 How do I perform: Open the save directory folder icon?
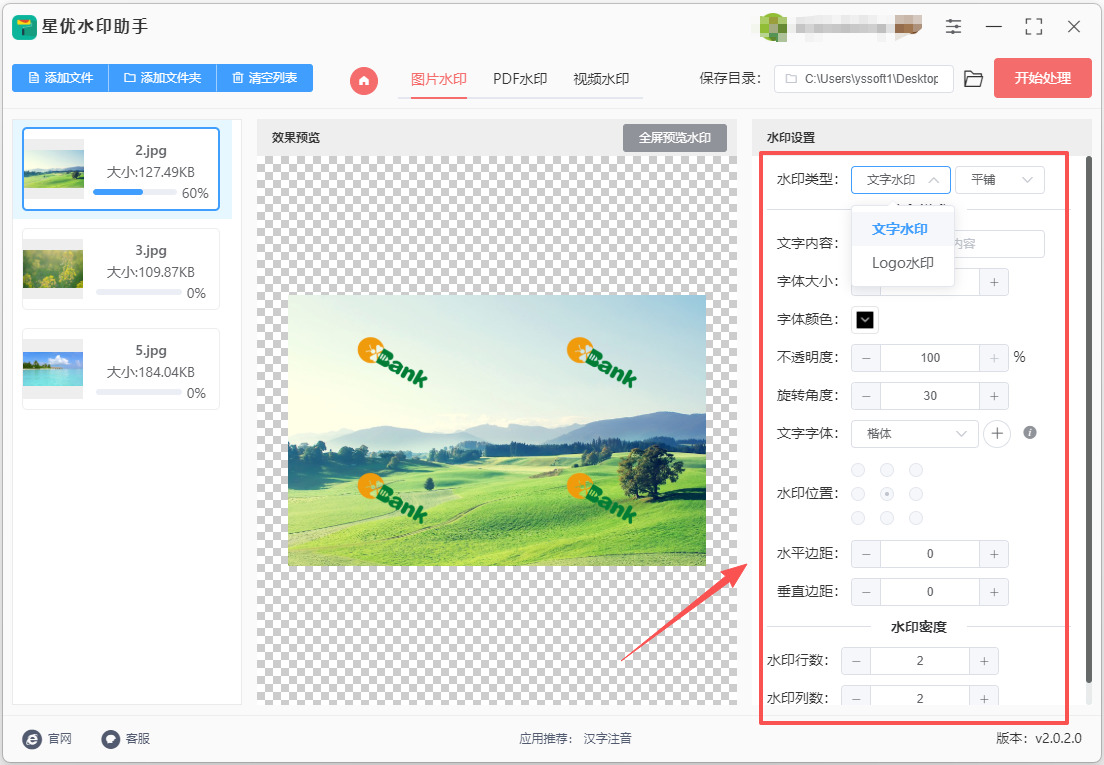(973, 79)
